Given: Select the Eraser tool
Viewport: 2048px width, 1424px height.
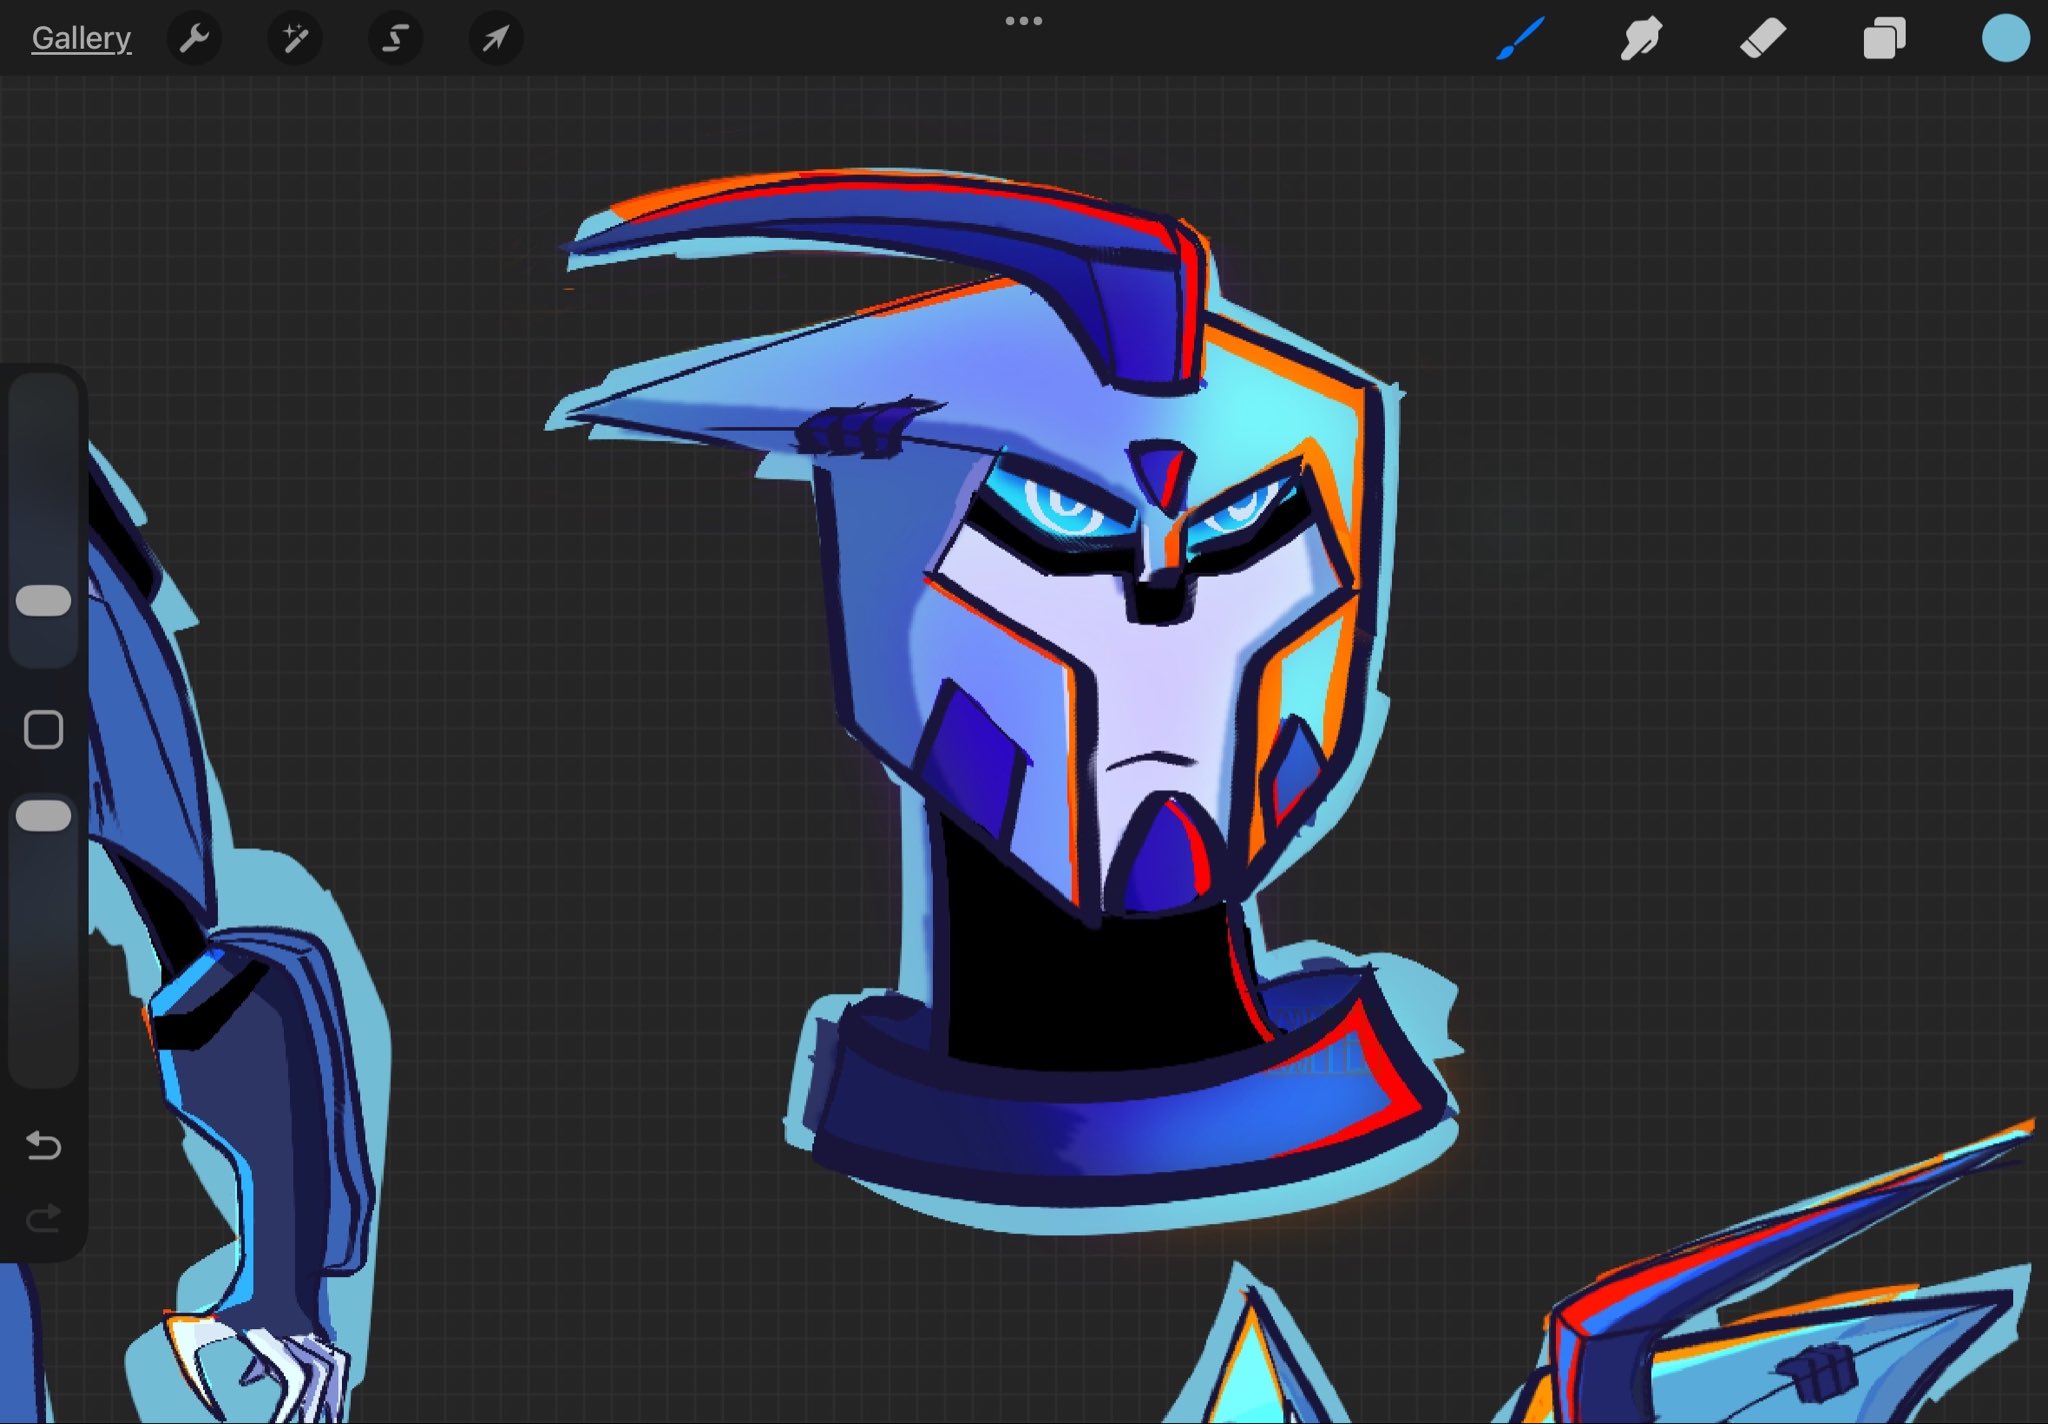Looking at the screenshot, I should [1763, 39].
